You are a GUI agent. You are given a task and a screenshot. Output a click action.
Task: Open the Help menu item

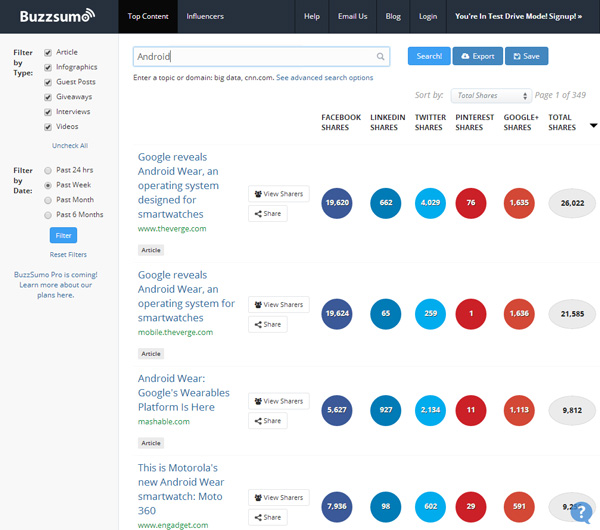[312, 16]
